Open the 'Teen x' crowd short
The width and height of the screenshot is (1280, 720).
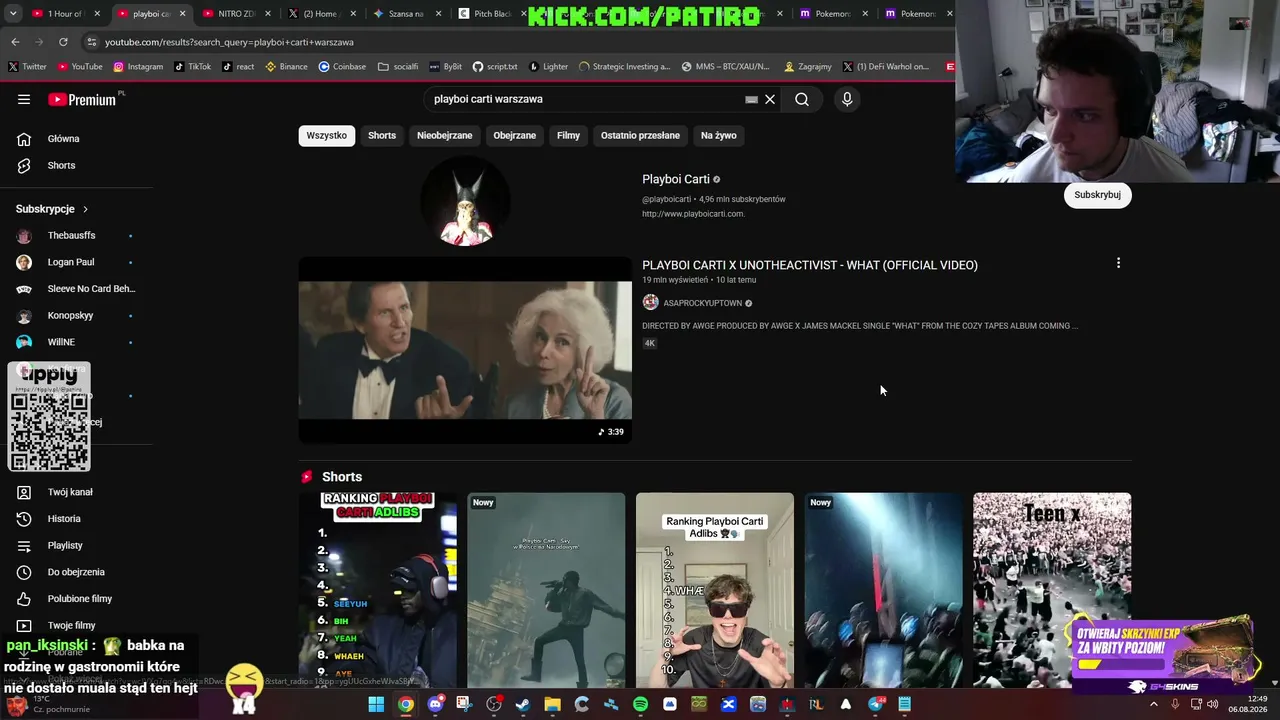point(1052,590)
